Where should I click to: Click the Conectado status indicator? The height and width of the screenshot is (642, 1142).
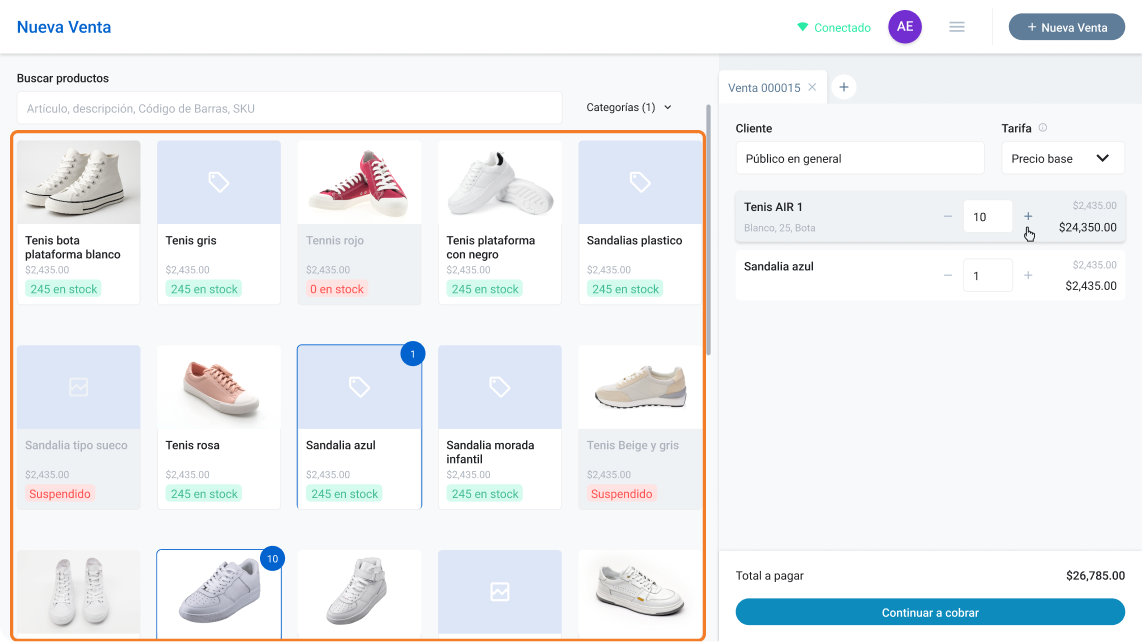pyautogui.click(x=834, y=28)
